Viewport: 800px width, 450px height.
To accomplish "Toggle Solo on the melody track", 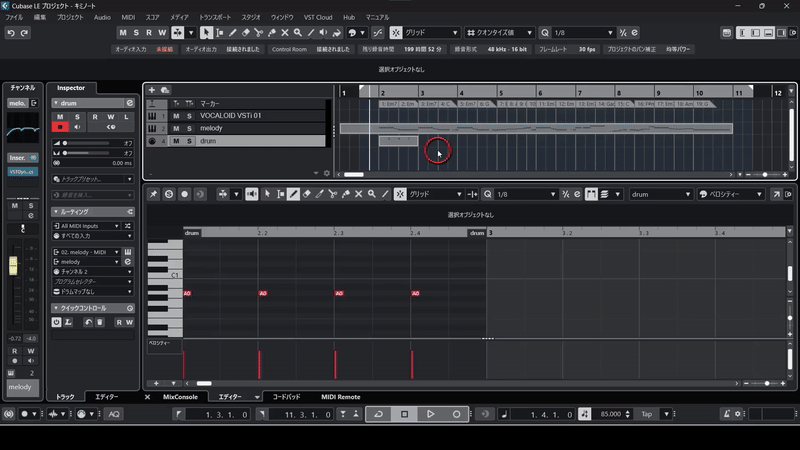I will click(189, 128).
